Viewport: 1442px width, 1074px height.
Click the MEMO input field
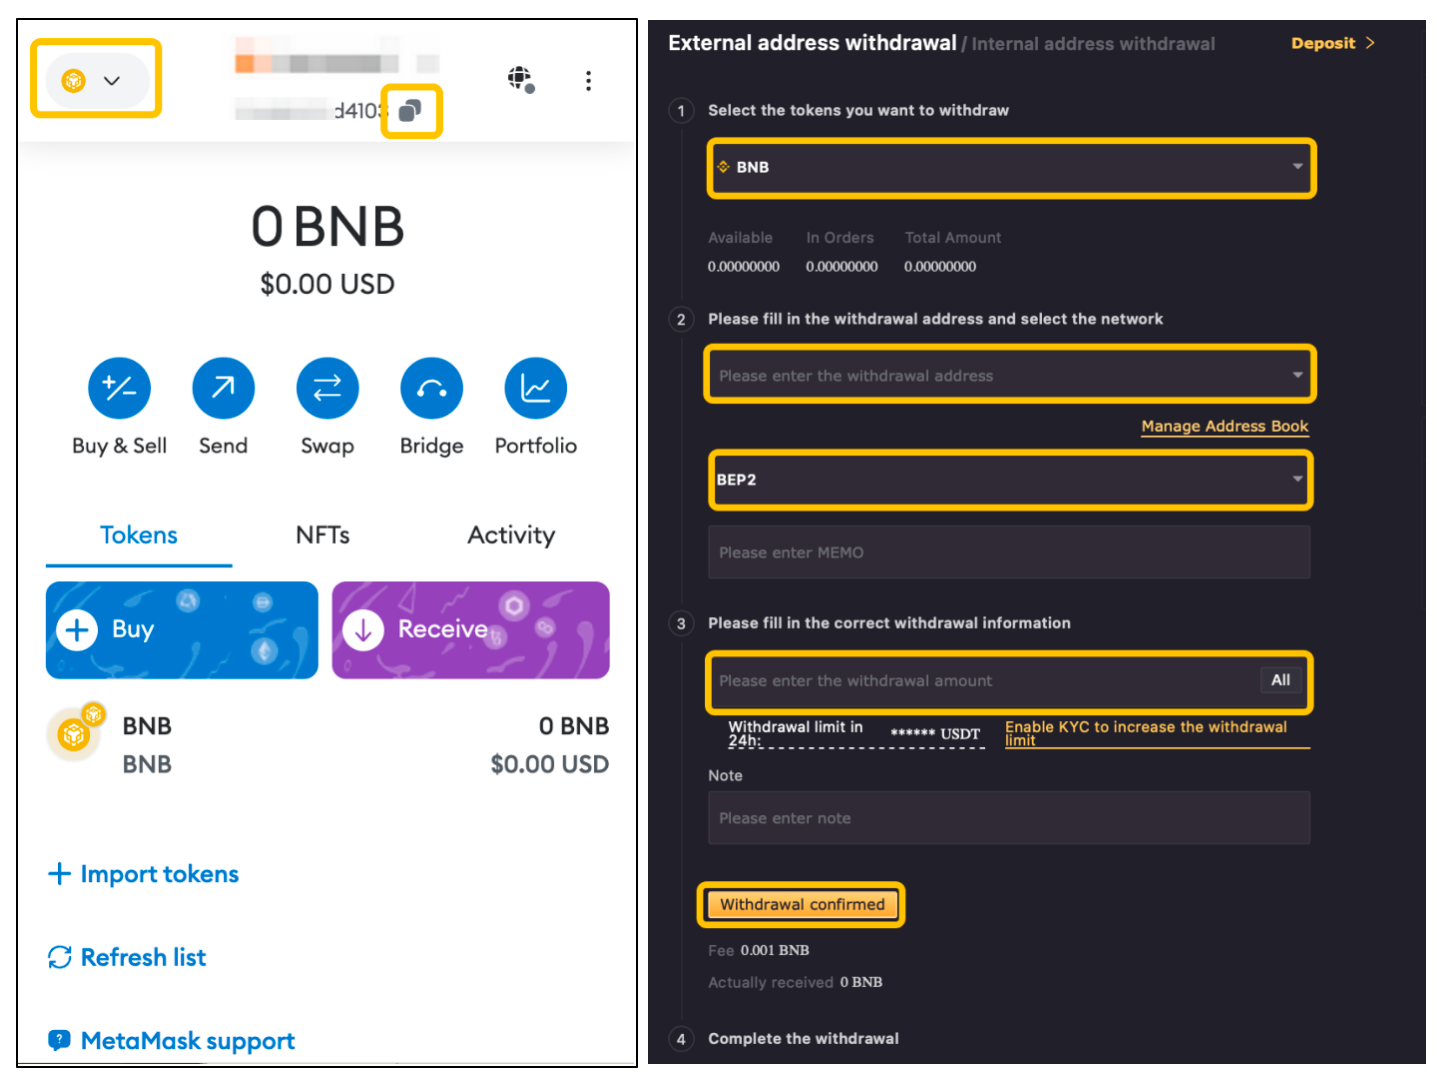(x=1009, y=552)
